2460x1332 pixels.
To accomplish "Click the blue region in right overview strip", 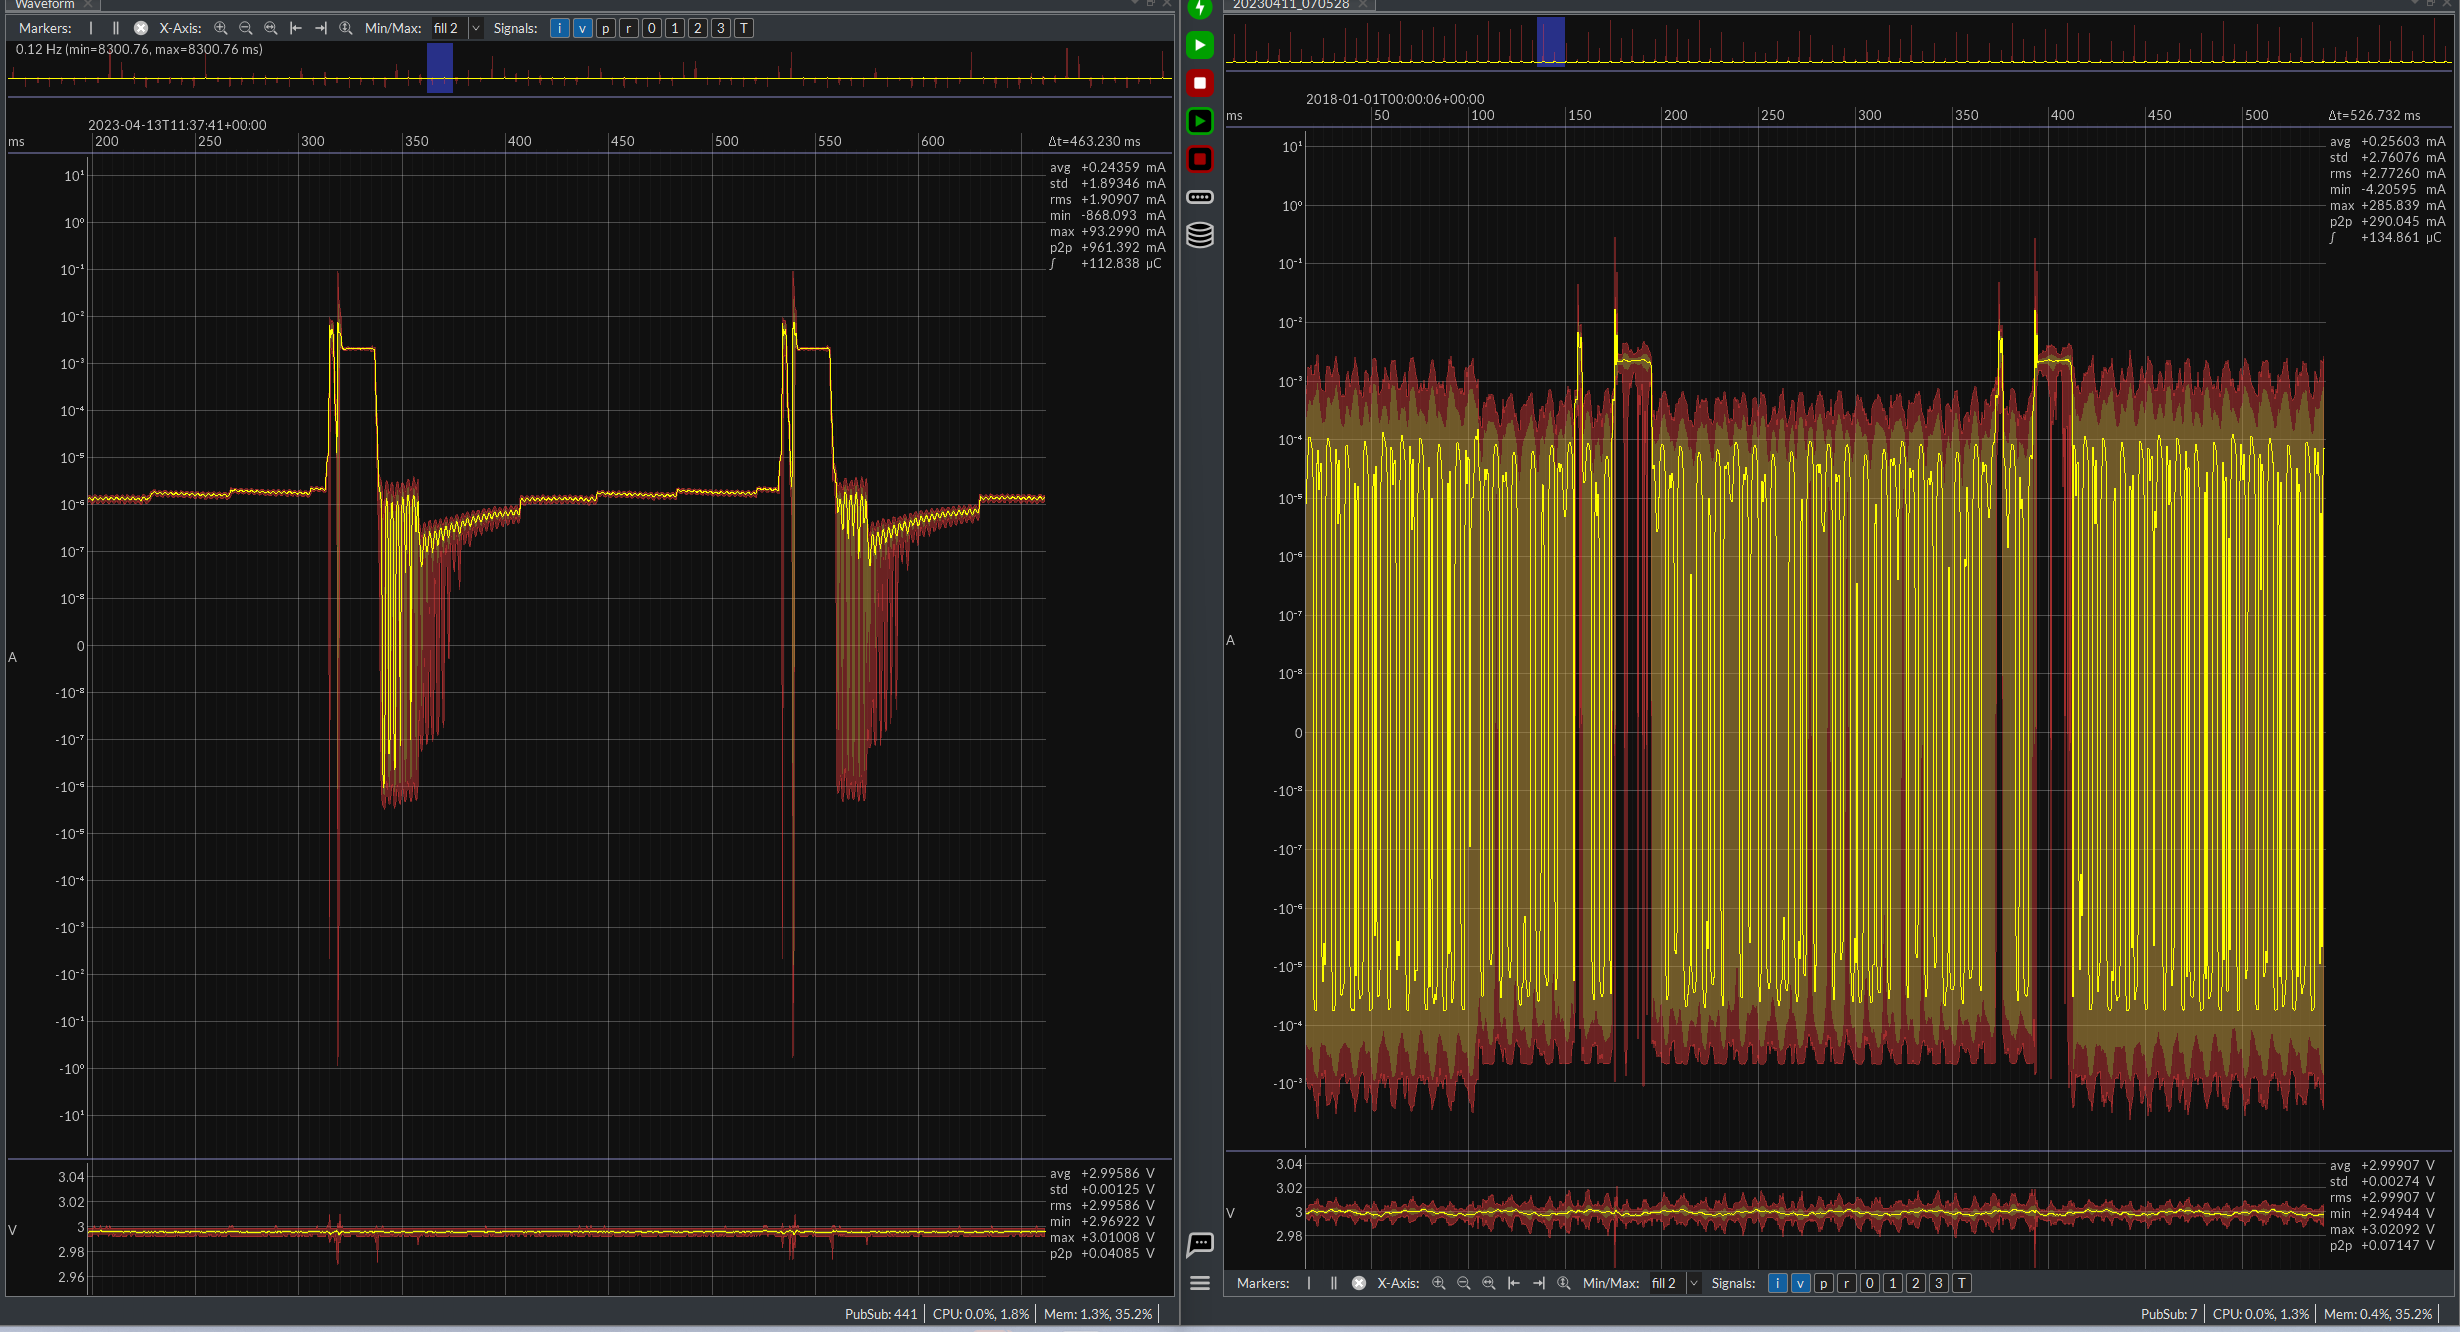I will pos(1550,42).
